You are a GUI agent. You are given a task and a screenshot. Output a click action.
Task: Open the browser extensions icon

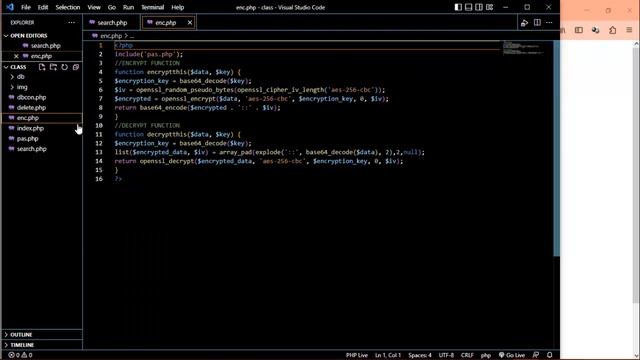pos(612,30)
